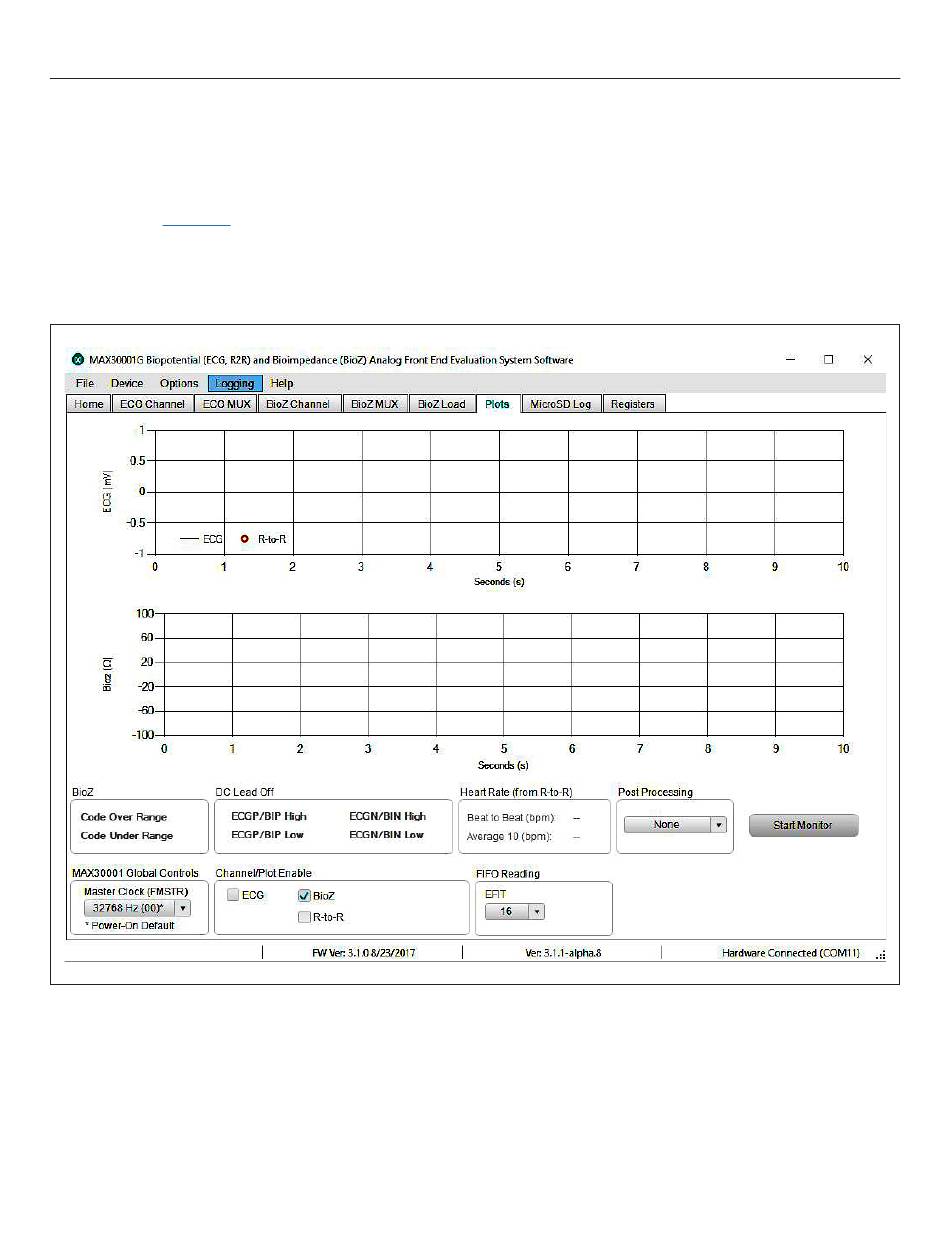The image size is (950, 1254).
Task: Maximize the evaluation software window
Action: point(829,360)
